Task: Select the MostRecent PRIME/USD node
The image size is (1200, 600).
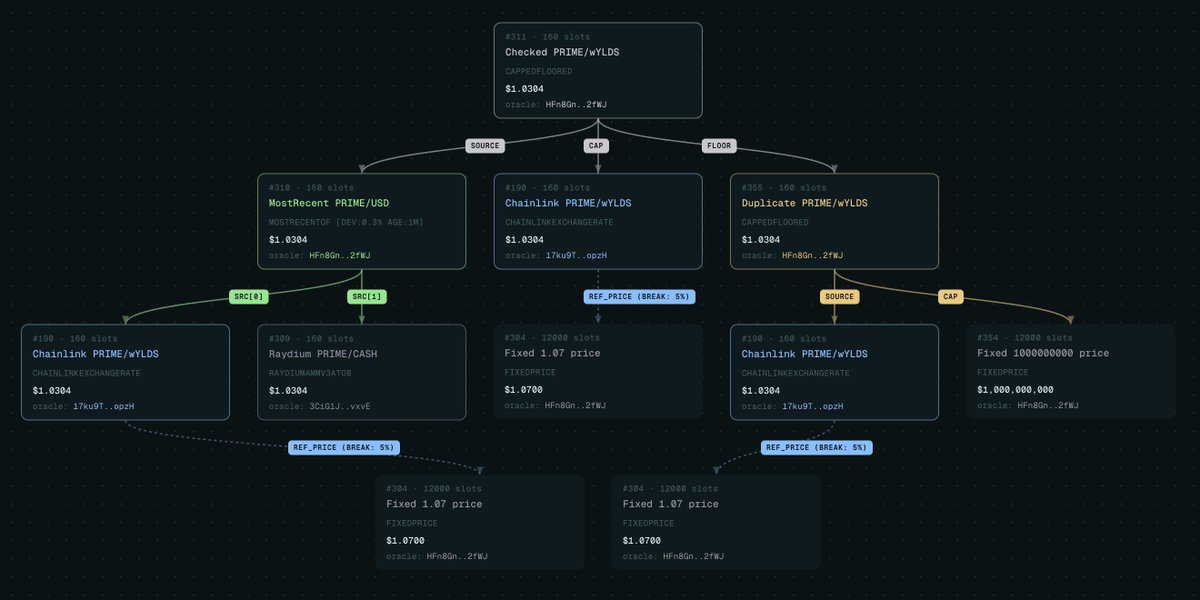Action: 362,221
